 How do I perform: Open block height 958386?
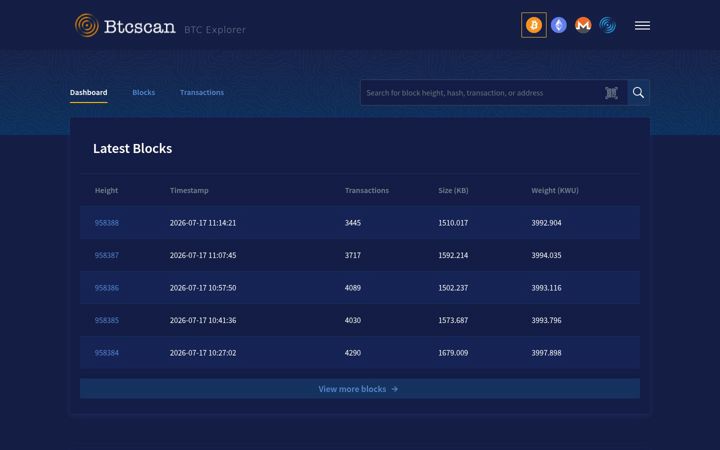pyautogui.click(x=107, y=288)
